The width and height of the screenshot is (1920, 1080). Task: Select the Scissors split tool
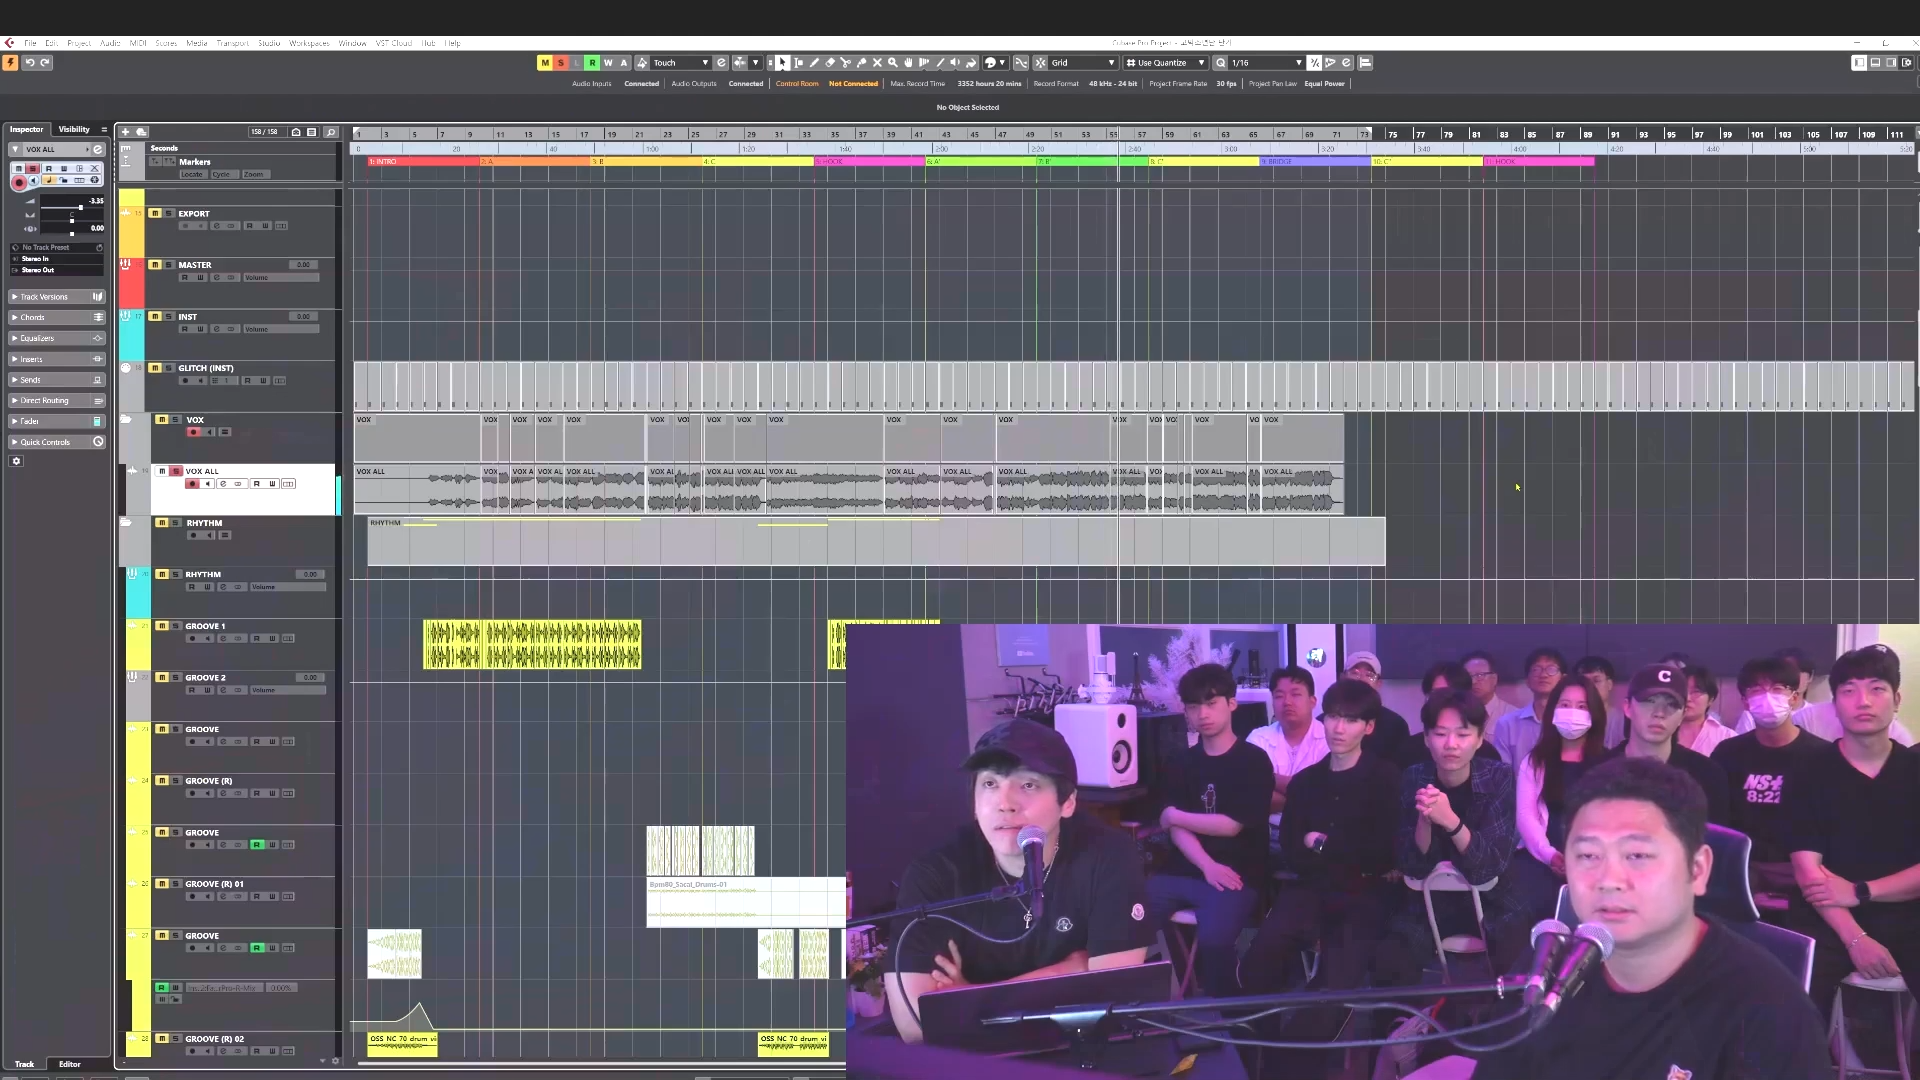tap(845, 62)
